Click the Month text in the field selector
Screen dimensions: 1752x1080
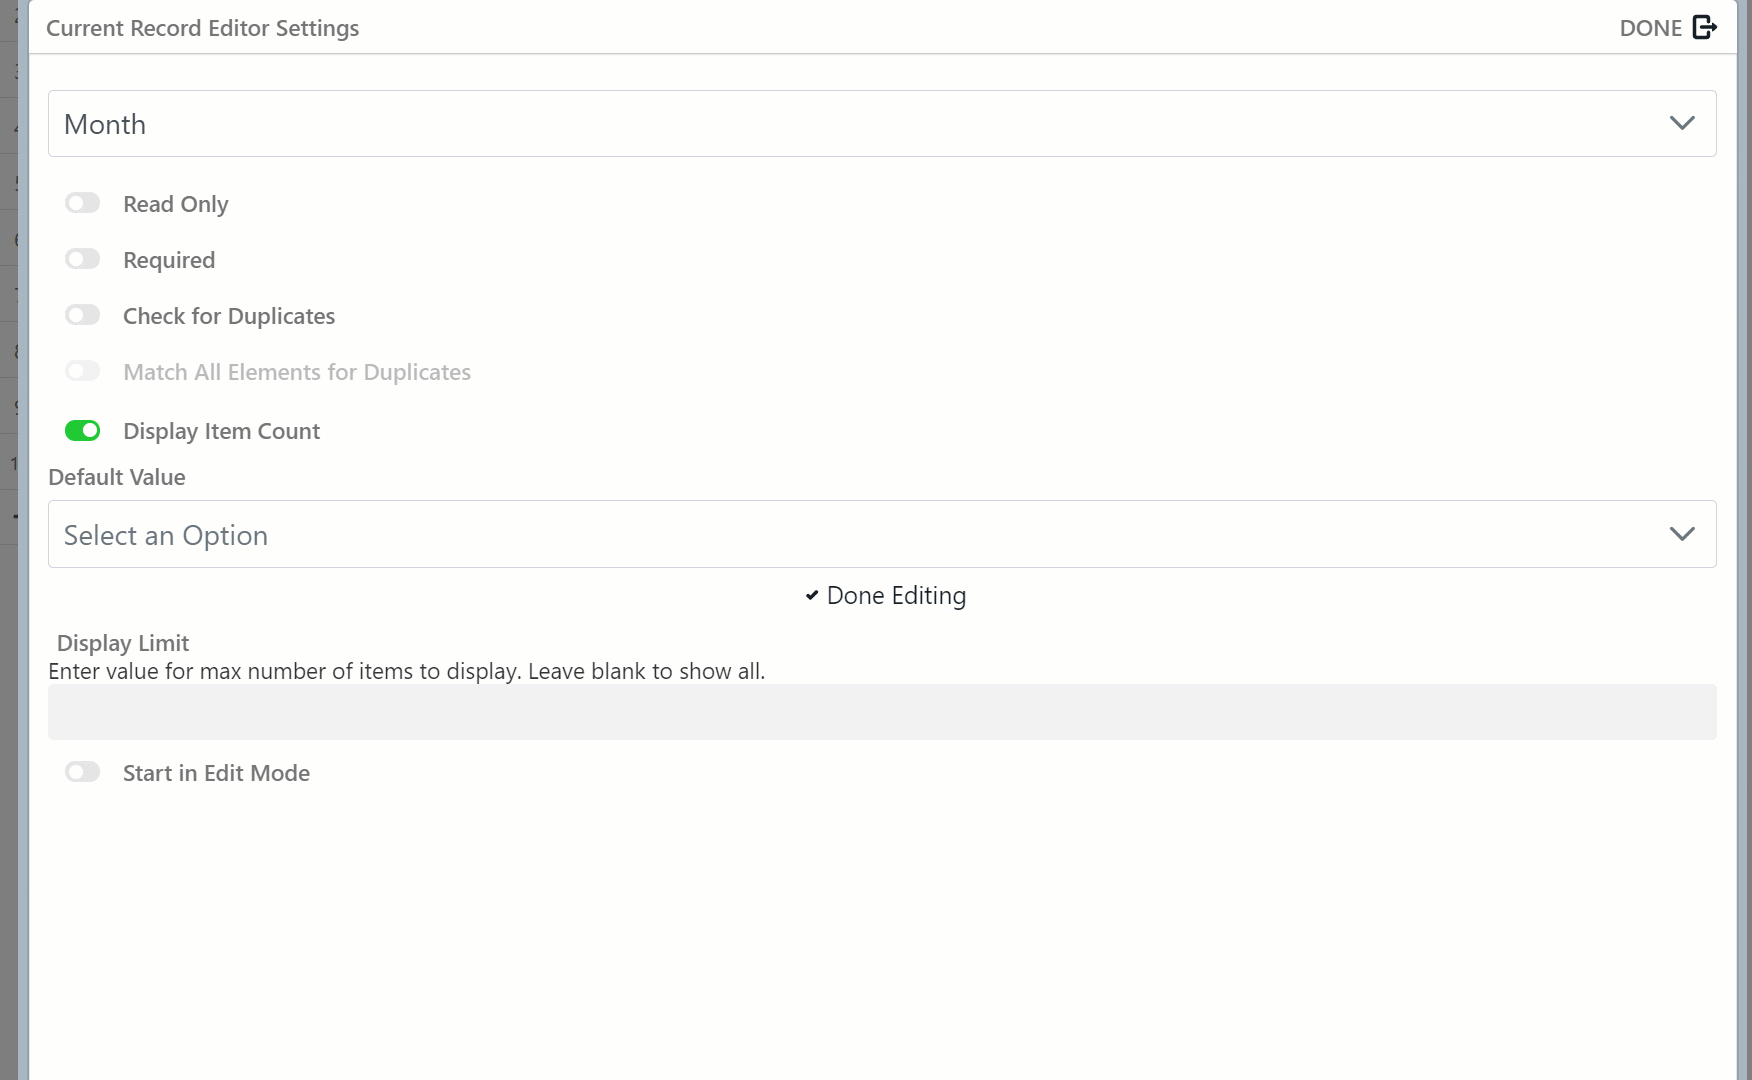point(105,124)
